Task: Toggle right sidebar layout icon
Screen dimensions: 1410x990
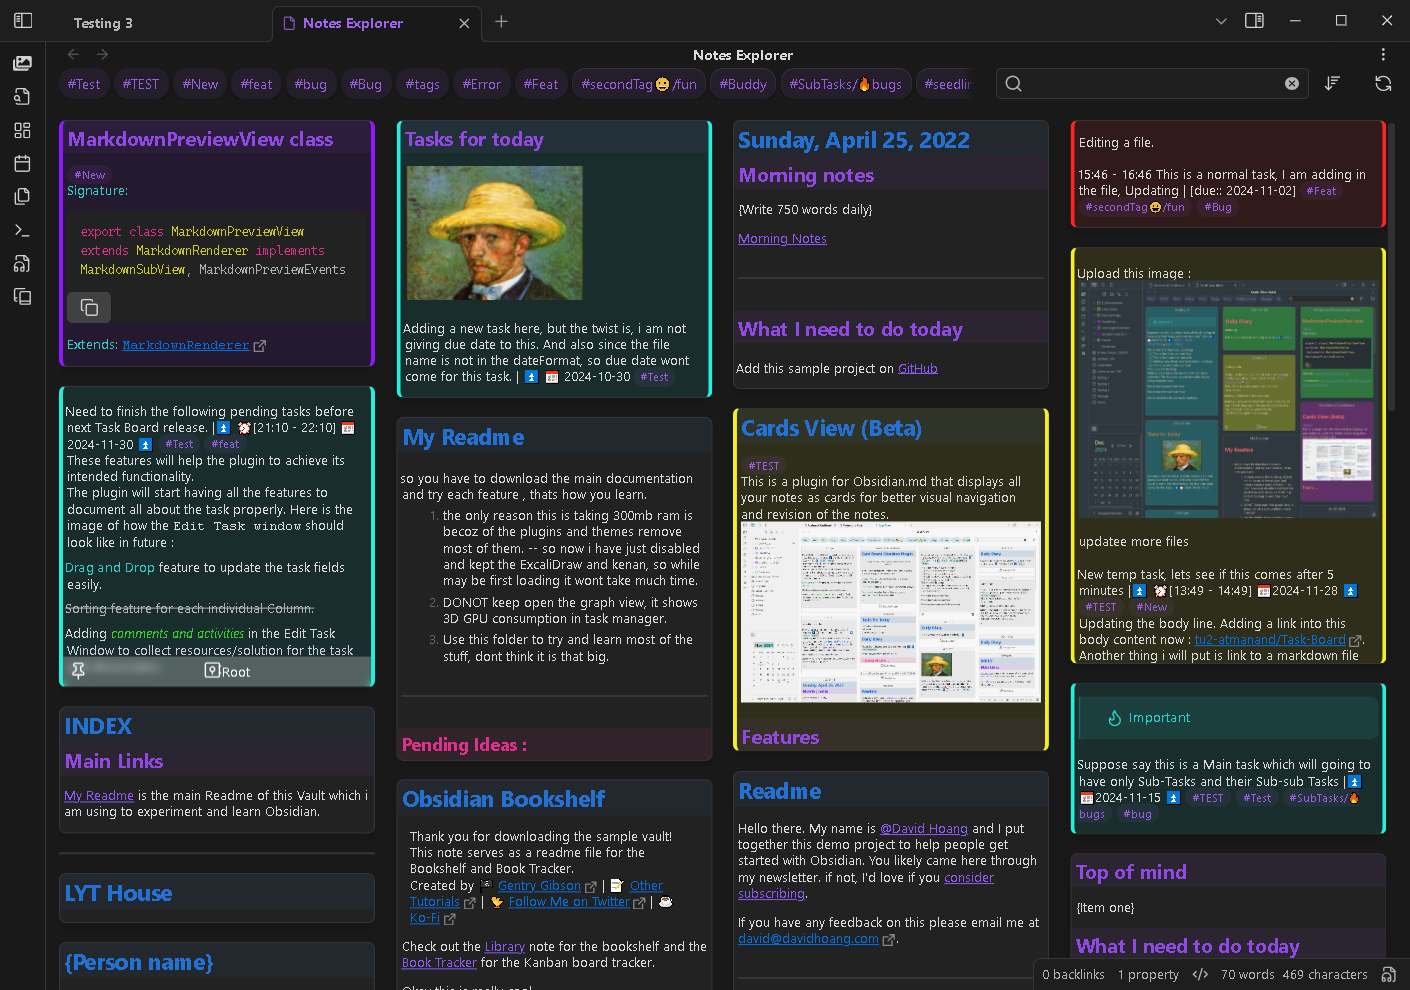Action: coord(1254,20)
